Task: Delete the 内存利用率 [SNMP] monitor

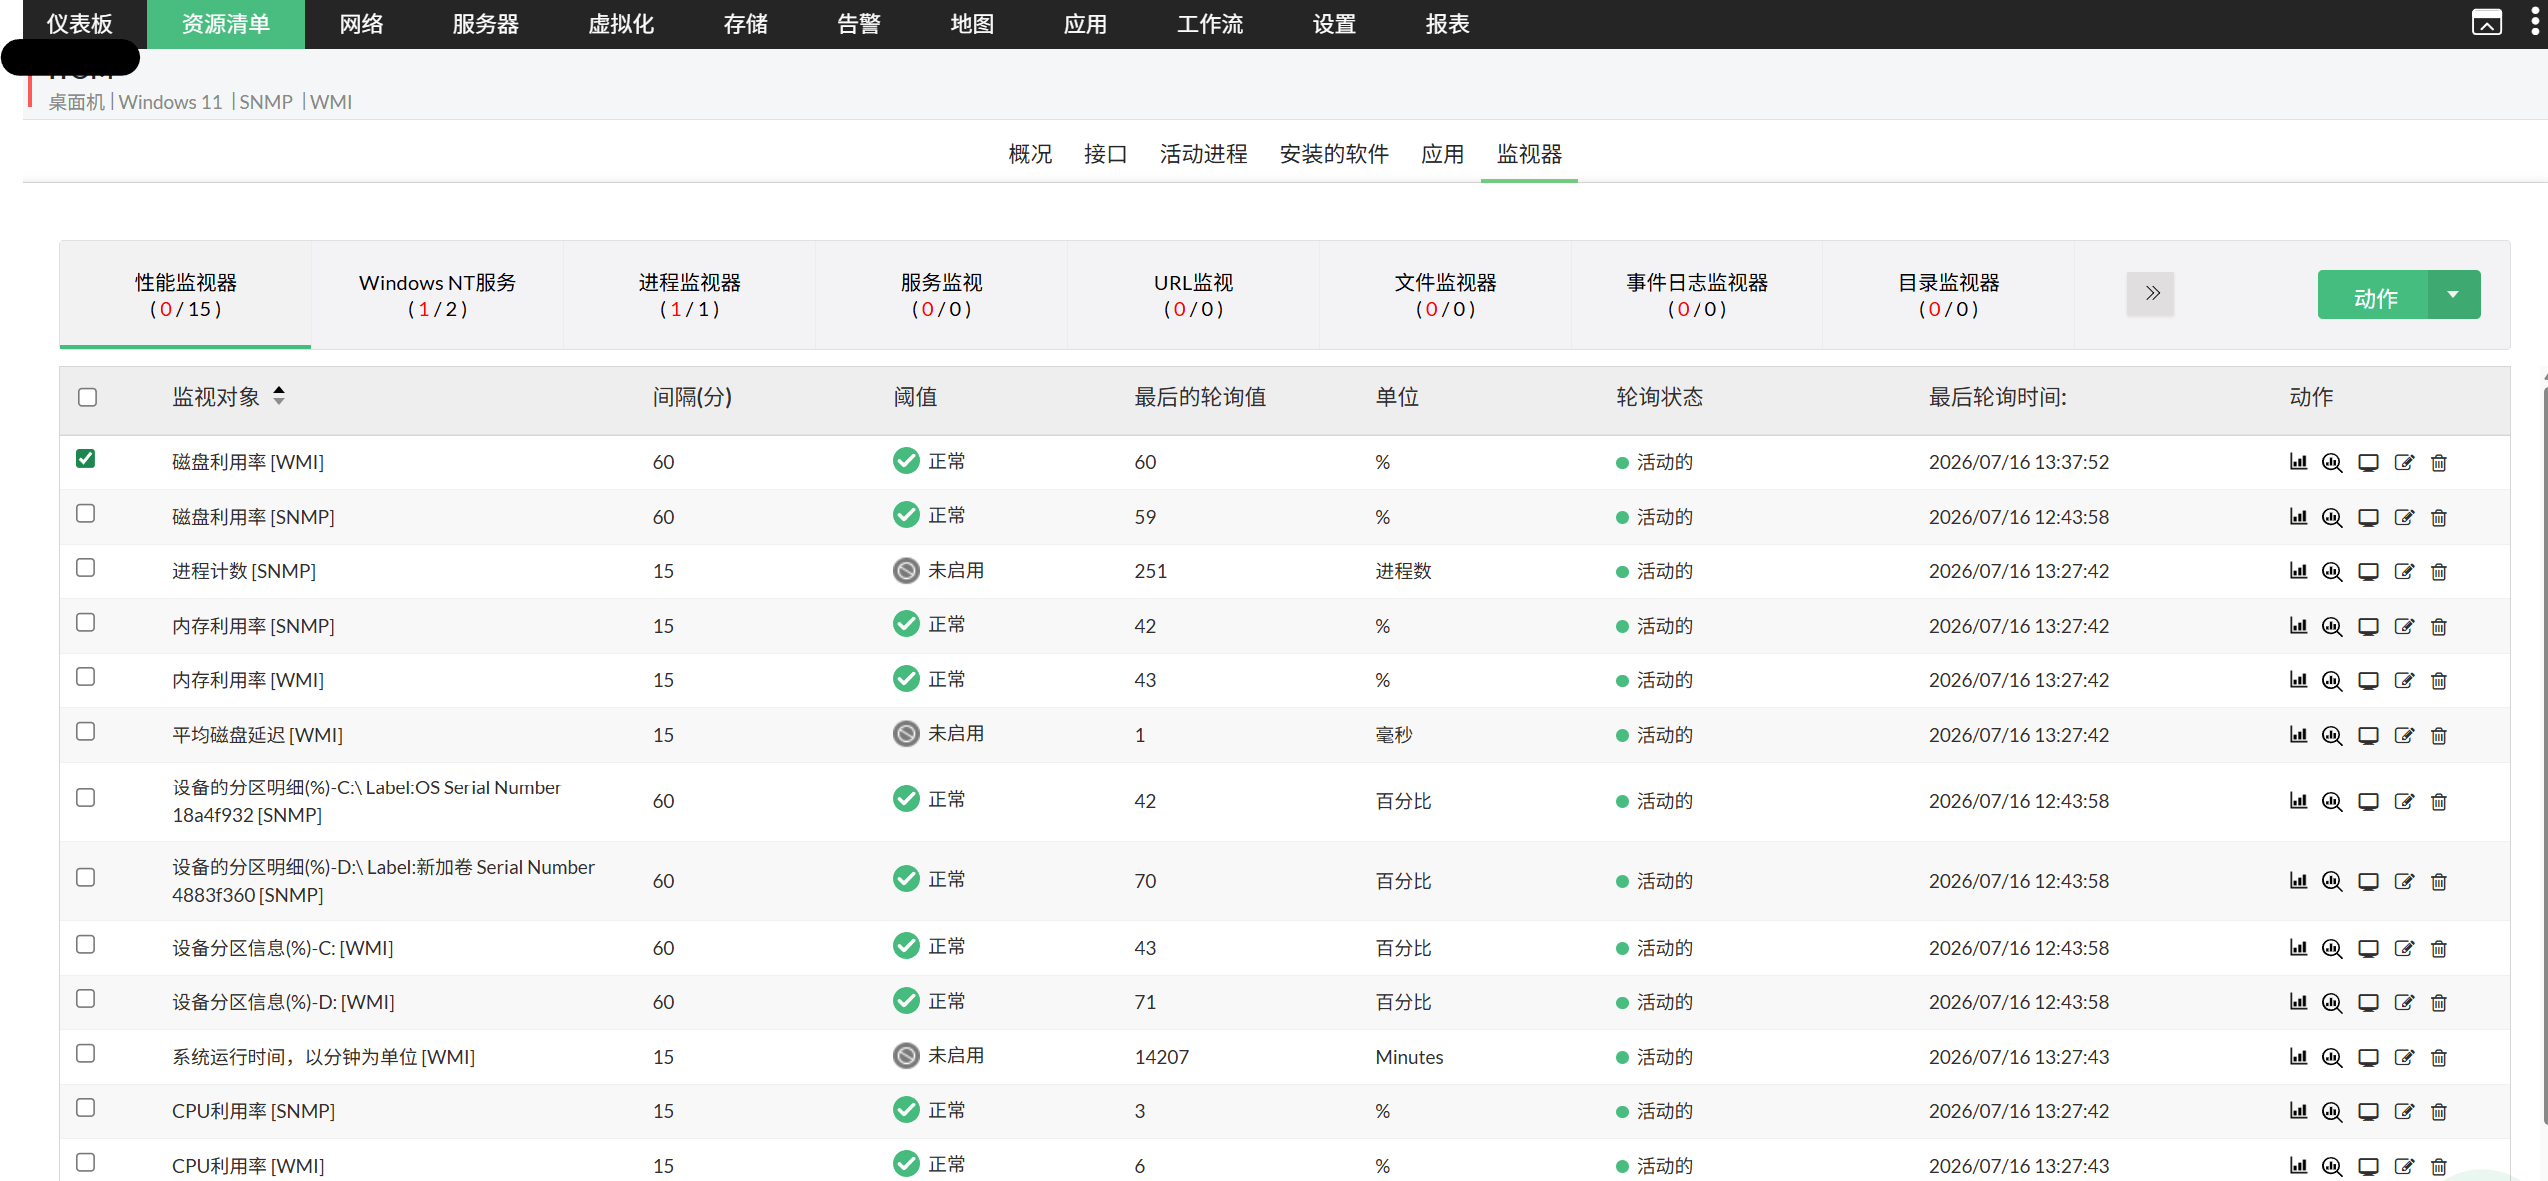Action: point(2439,626)
